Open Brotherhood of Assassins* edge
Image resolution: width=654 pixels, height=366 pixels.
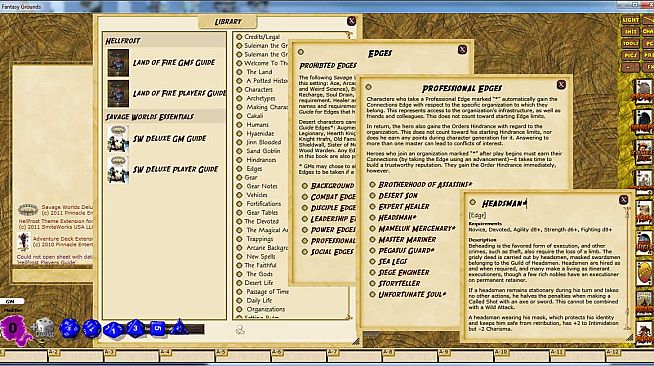coord(425,184)
